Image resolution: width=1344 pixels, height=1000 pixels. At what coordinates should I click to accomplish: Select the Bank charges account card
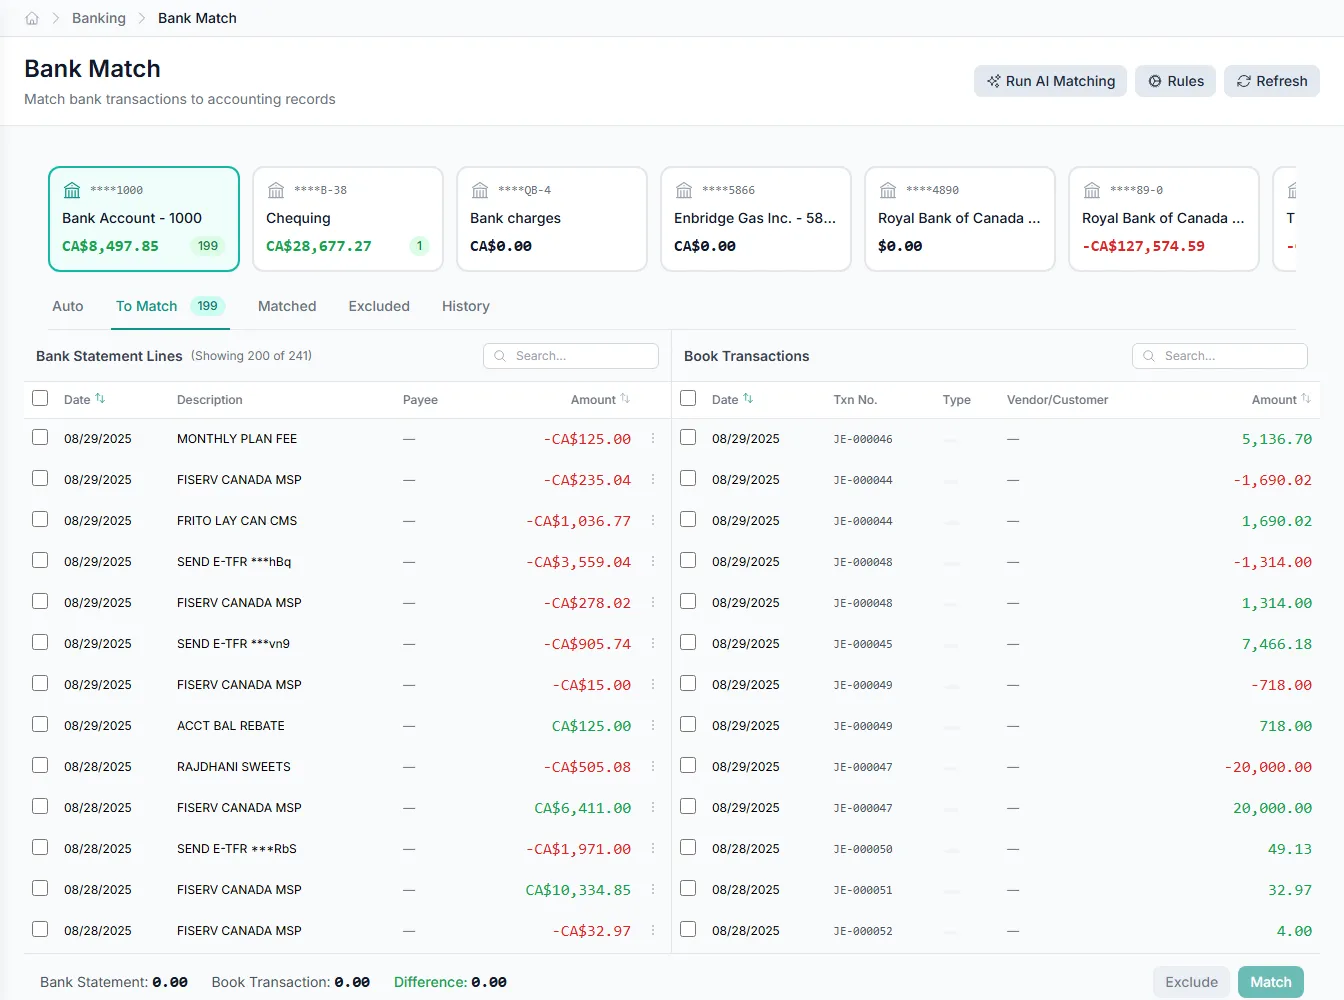(x=552, y=219)
